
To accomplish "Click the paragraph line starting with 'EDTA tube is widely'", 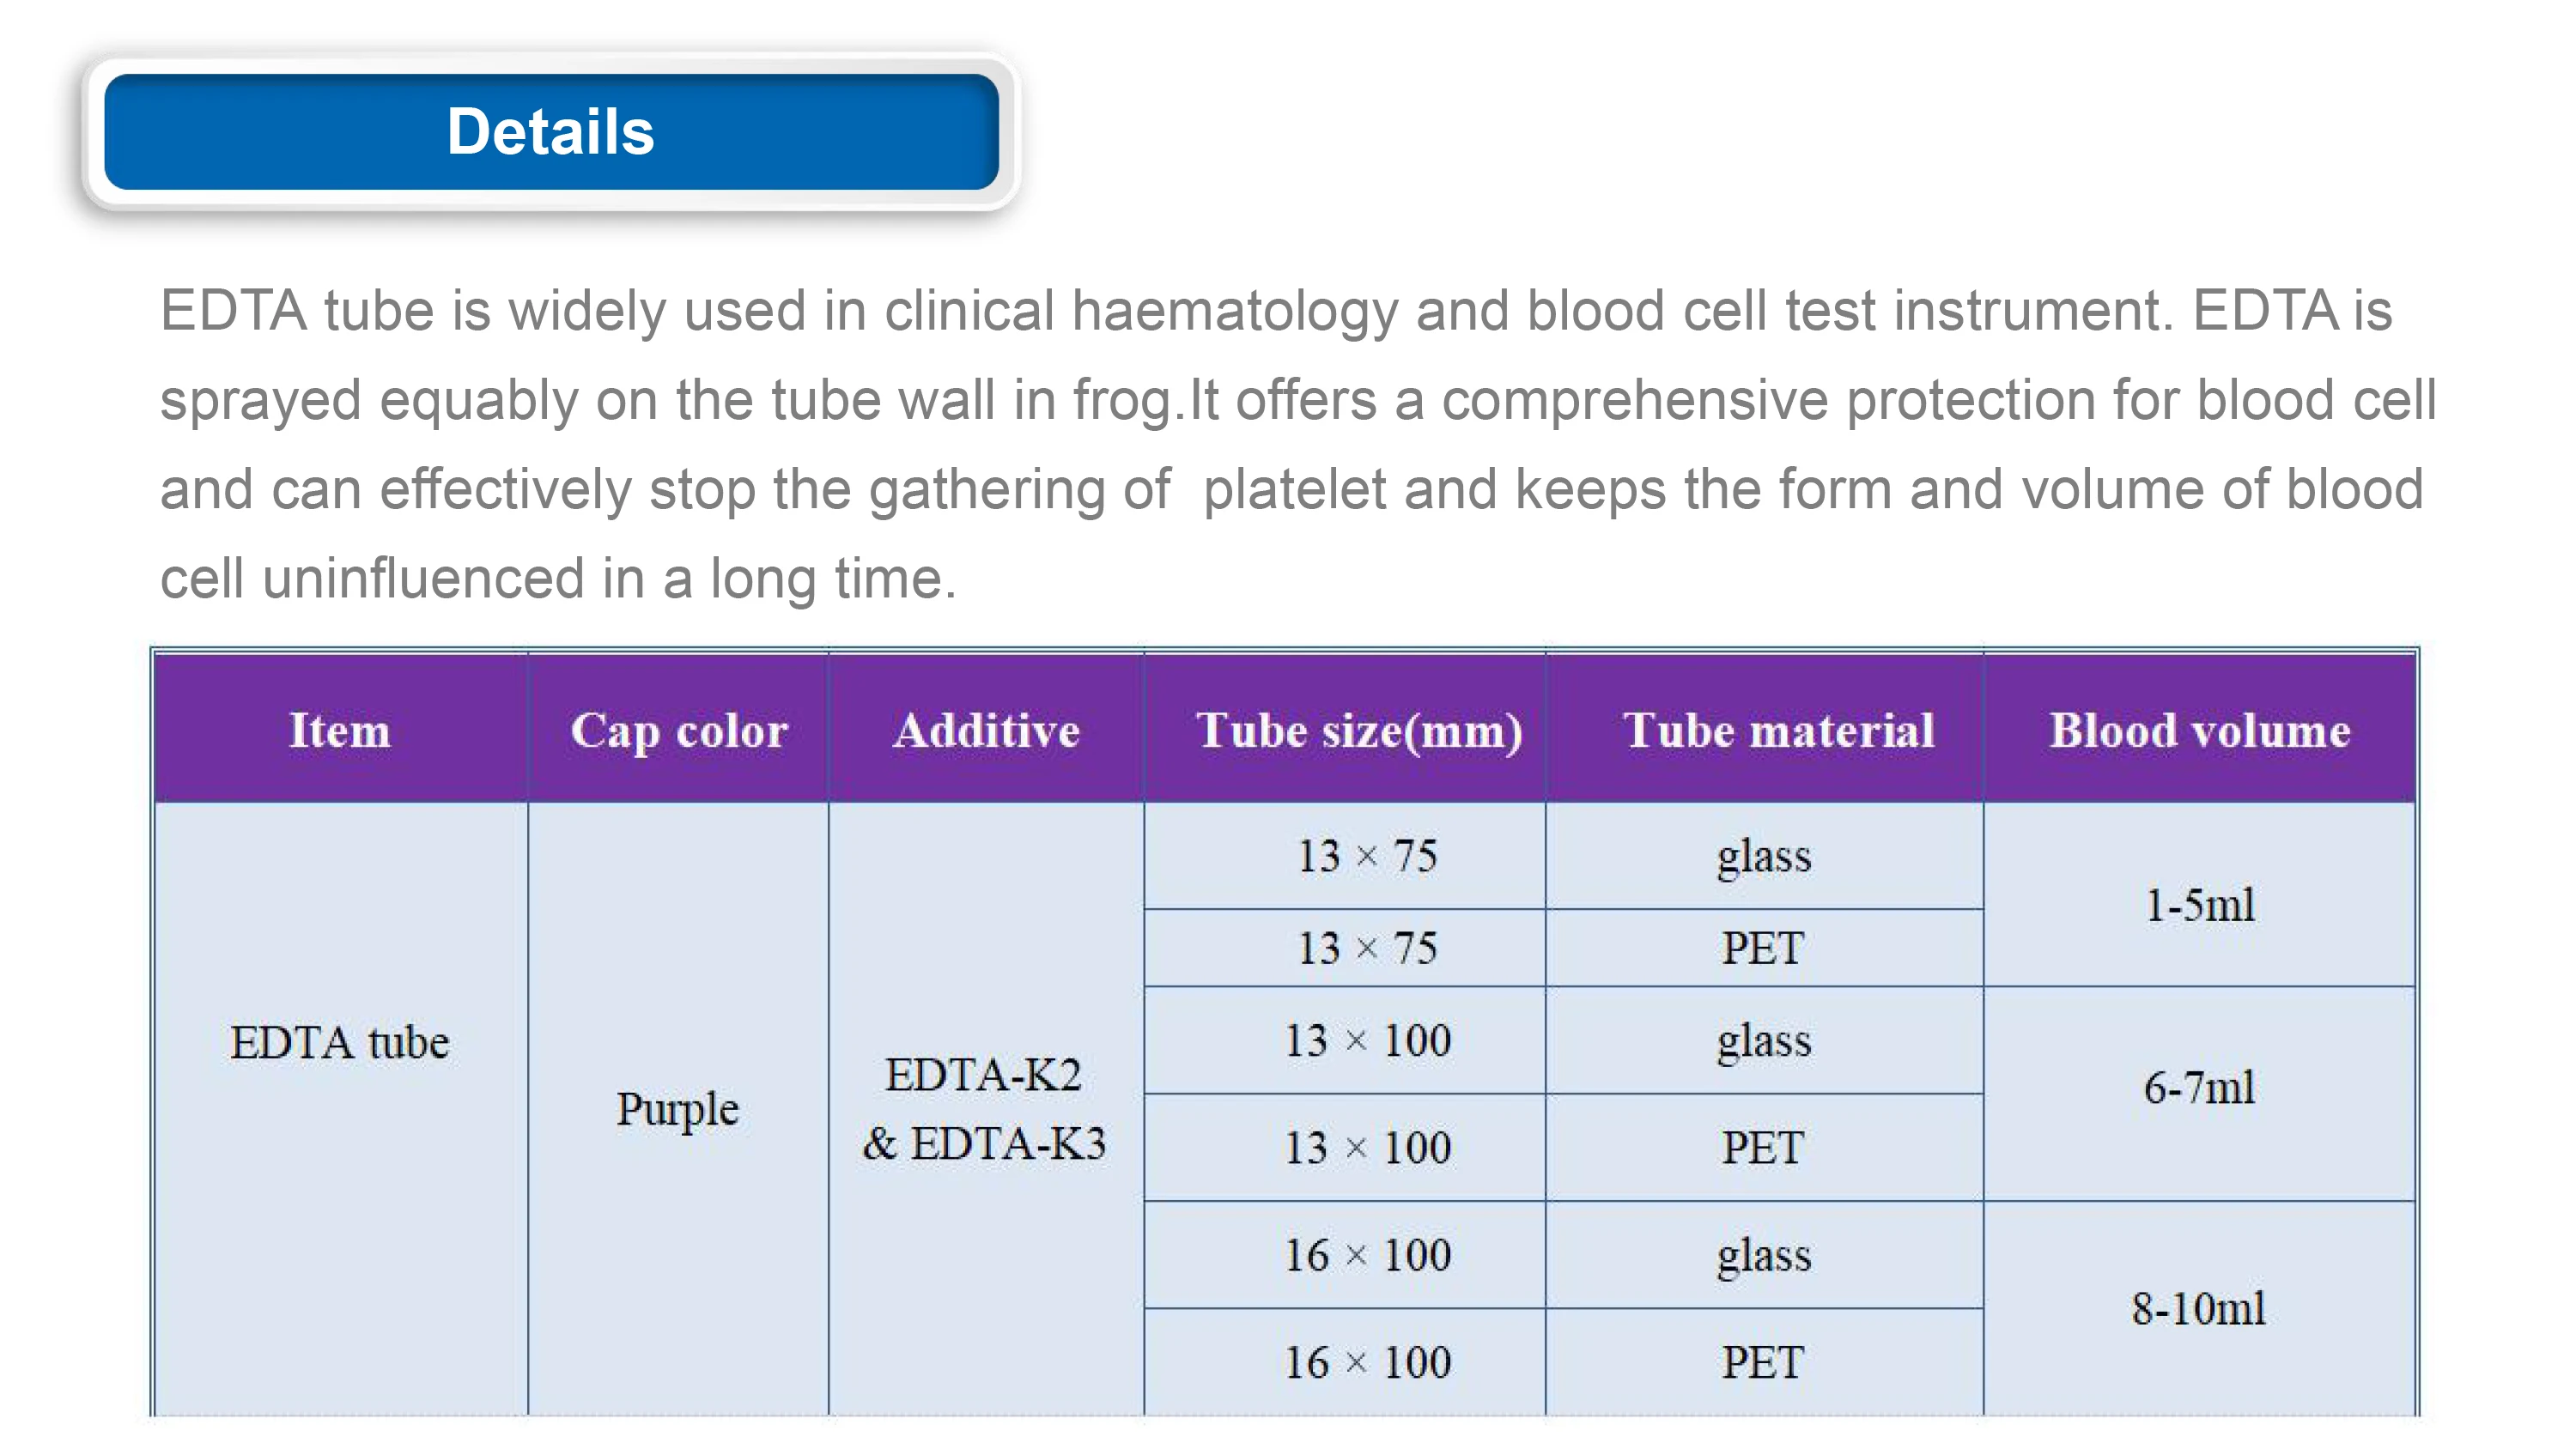I will [1275, 310].
